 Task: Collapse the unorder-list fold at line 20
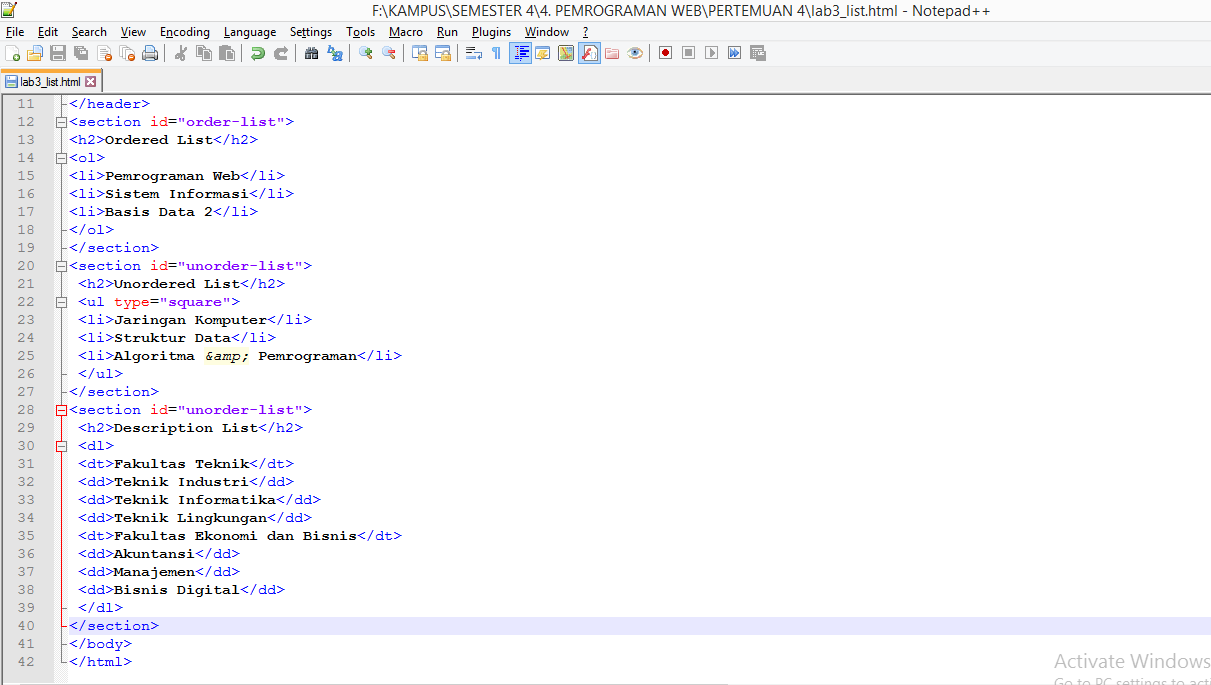(x=61, y=265)
